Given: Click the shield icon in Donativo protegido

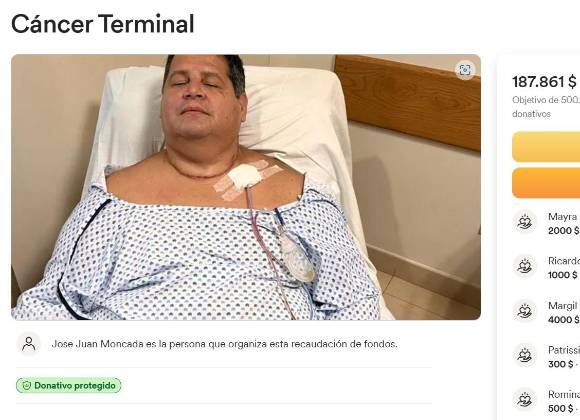Looking at the screenshot, I should tap(27, 386).
